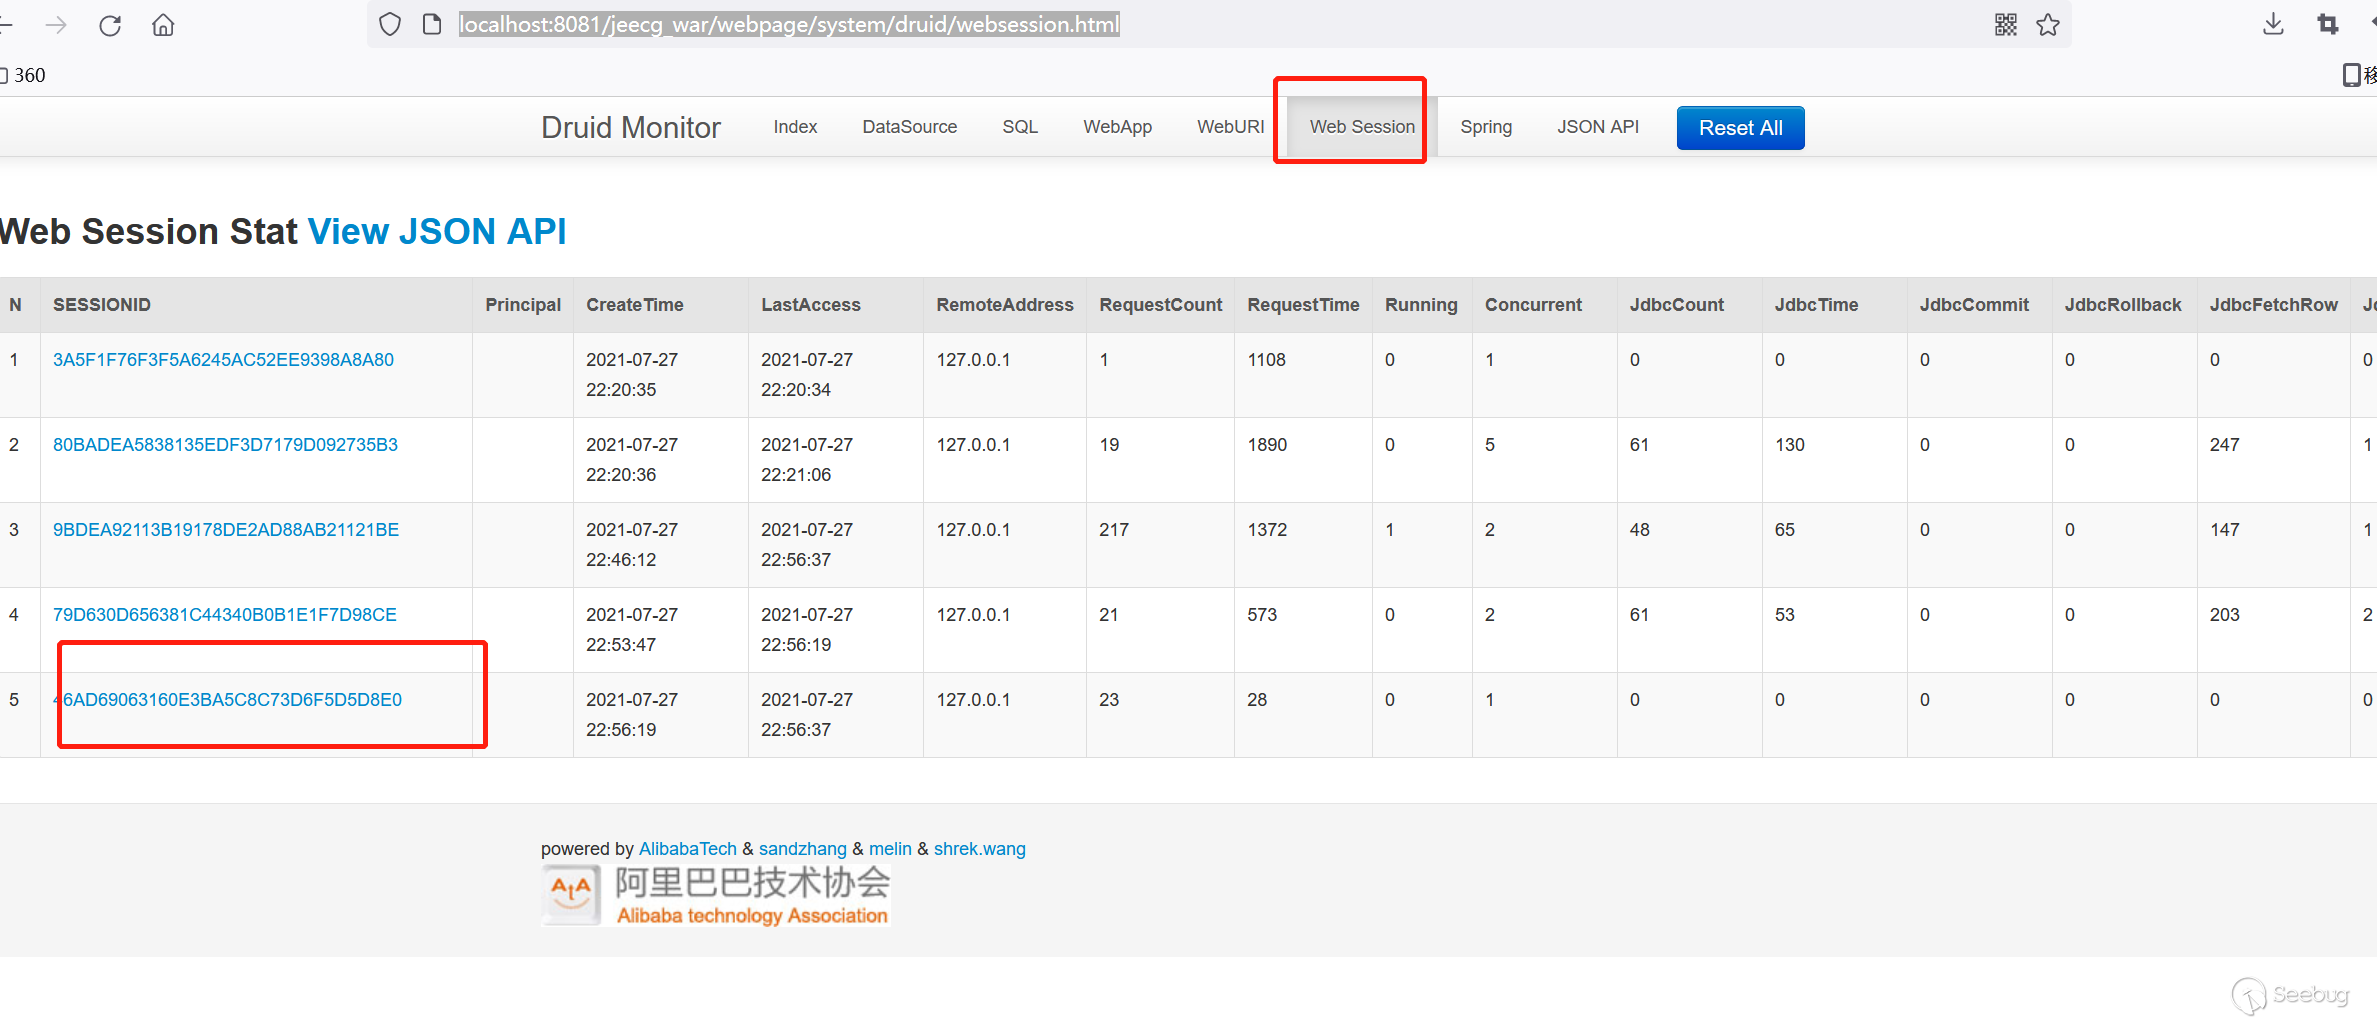This screenshot has height=1023, width=2377.
Task: Click the screenshot crop icon
Action: [2328, 25]
